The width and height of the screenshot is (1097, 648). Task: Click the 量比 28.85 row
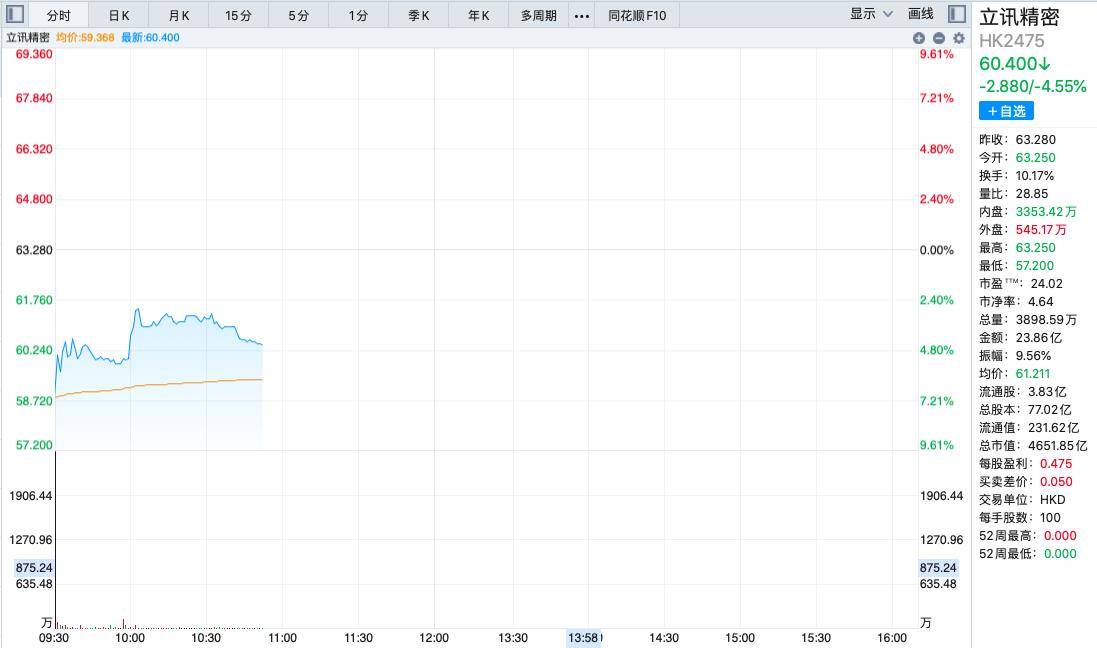tap(1013, 194)
